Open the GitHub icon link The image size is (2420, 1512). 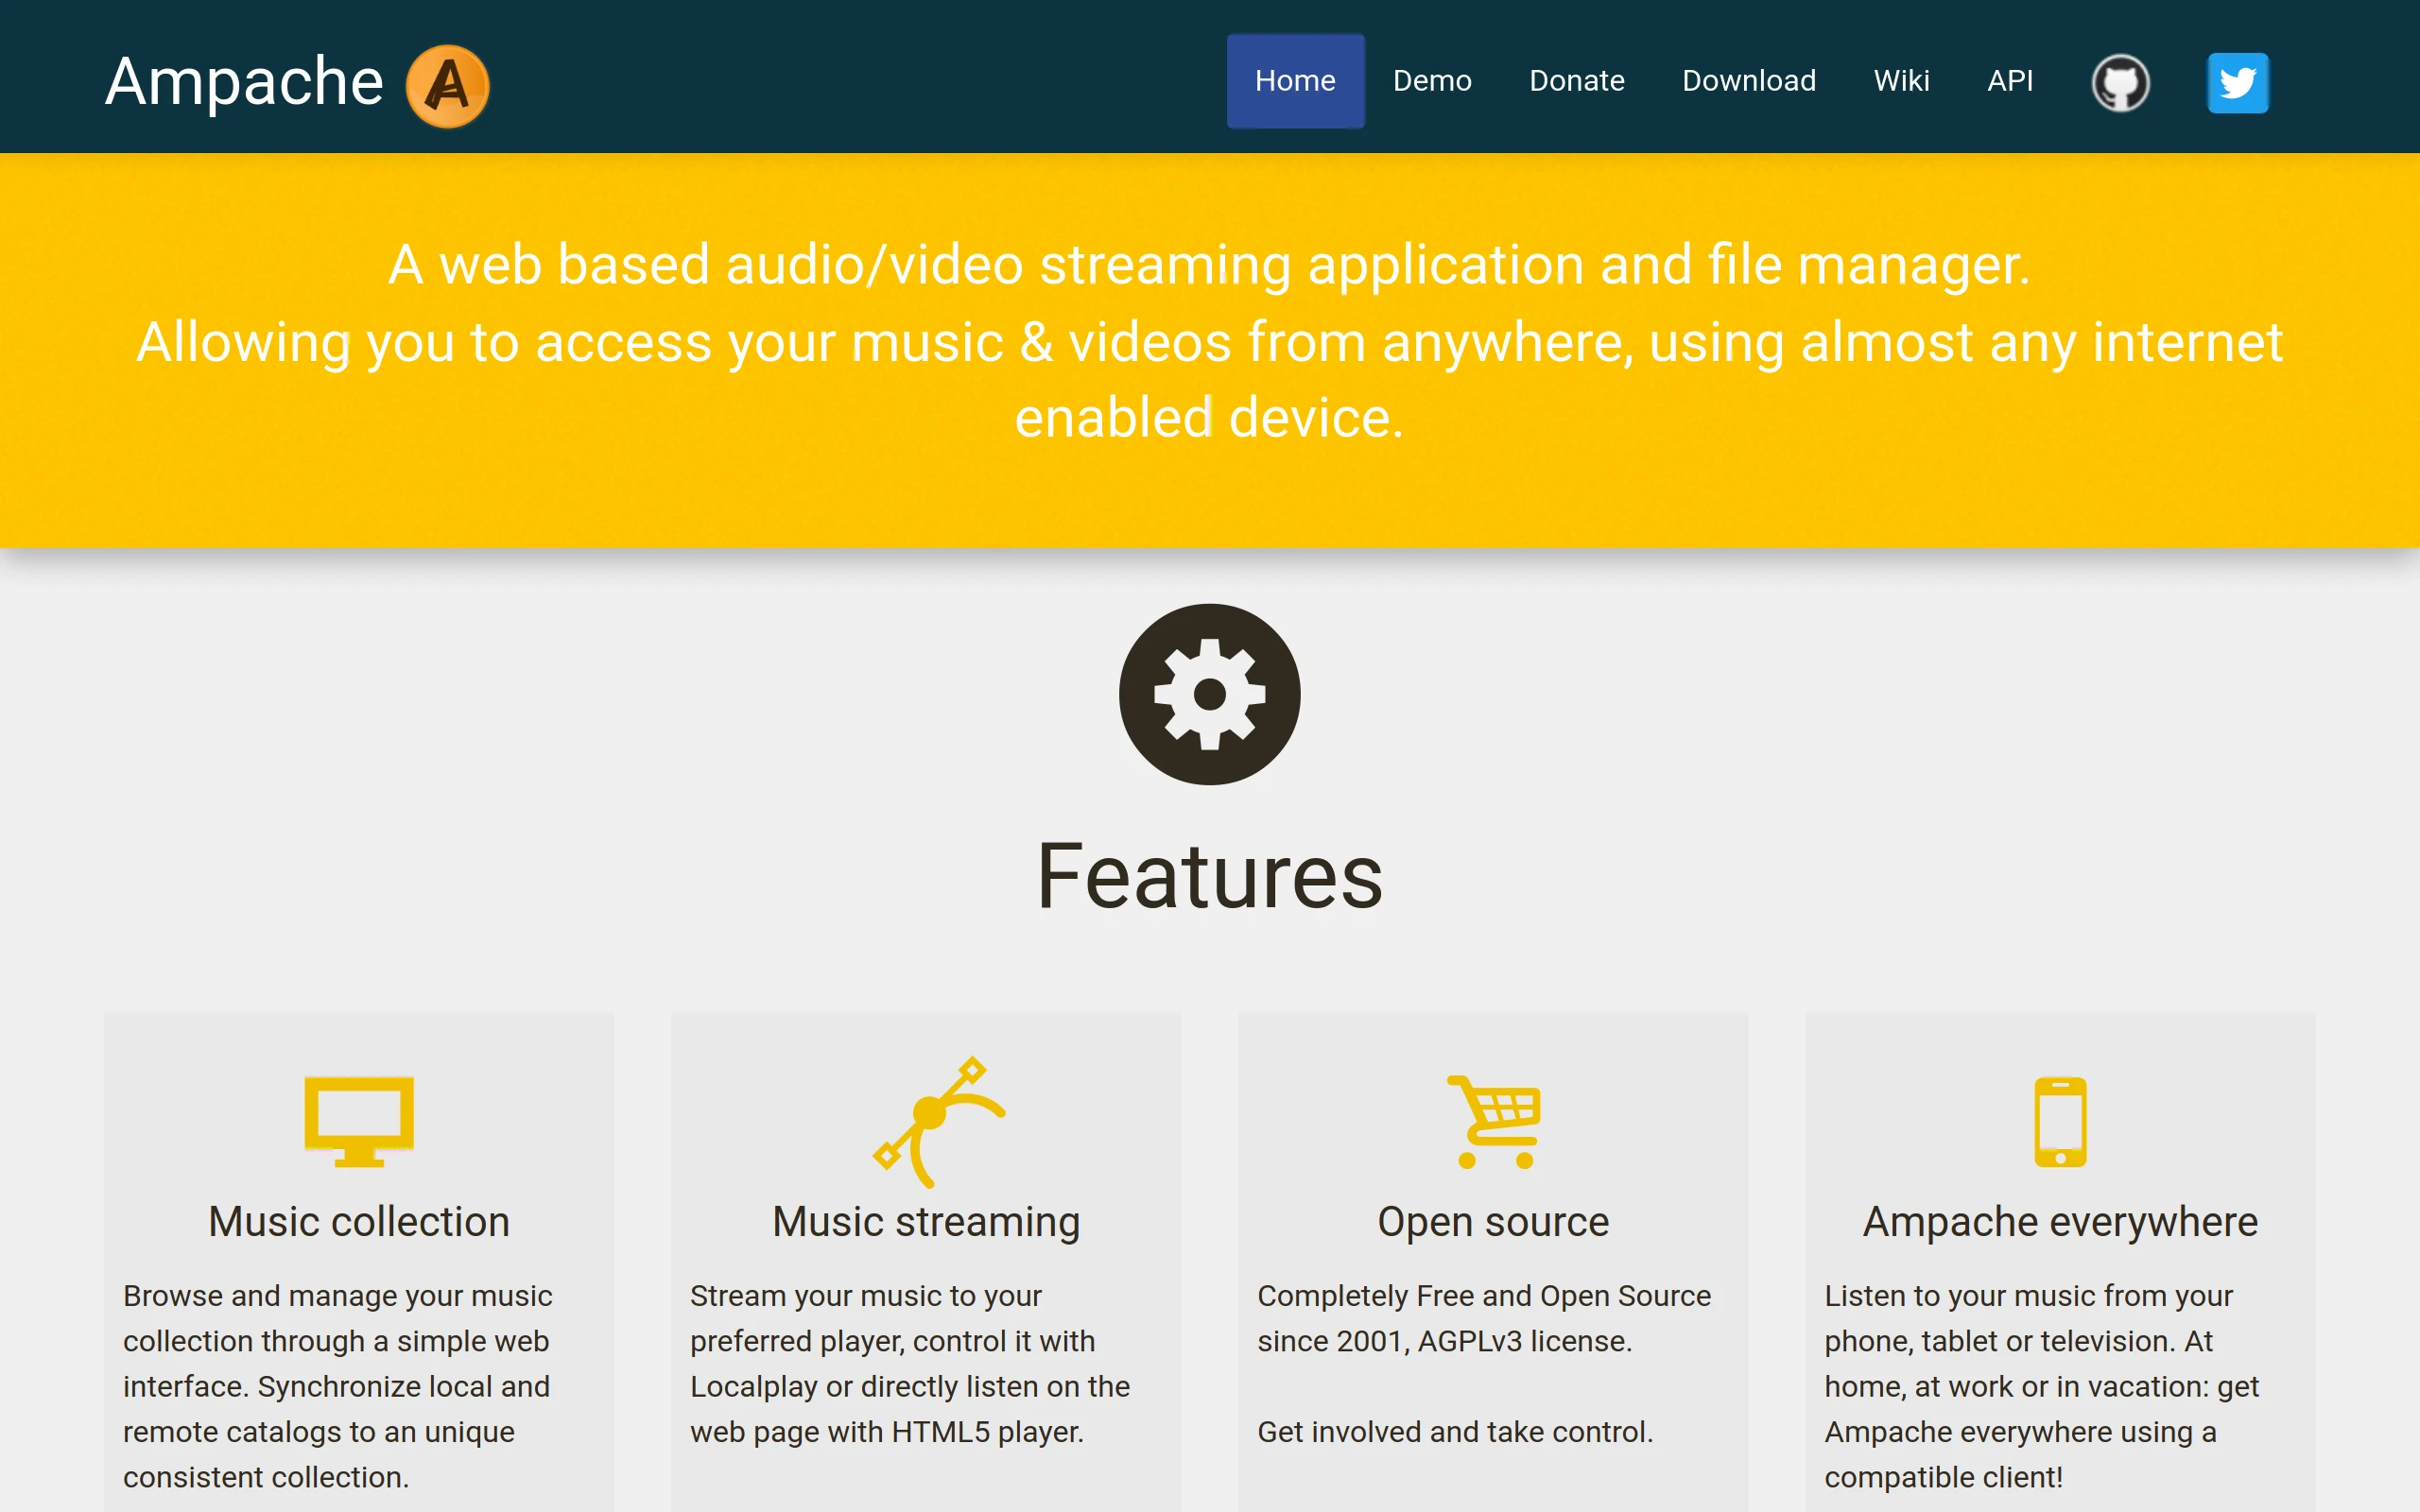2120,82
